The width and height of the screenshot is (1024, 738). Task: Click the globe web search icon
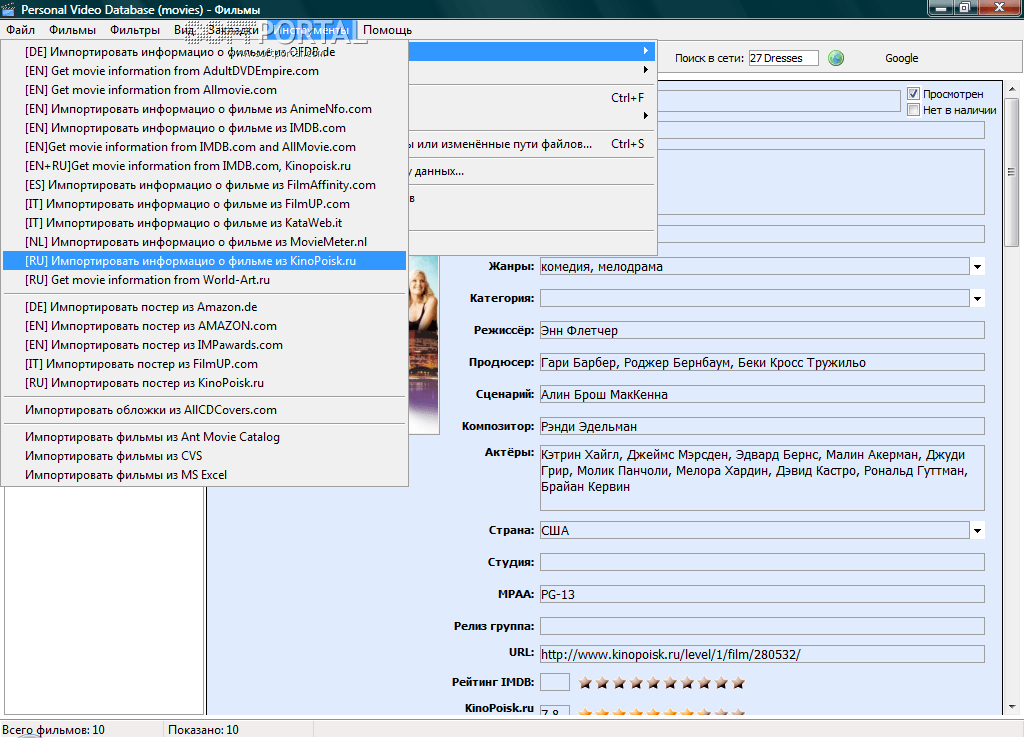click(x=836, y=58)
